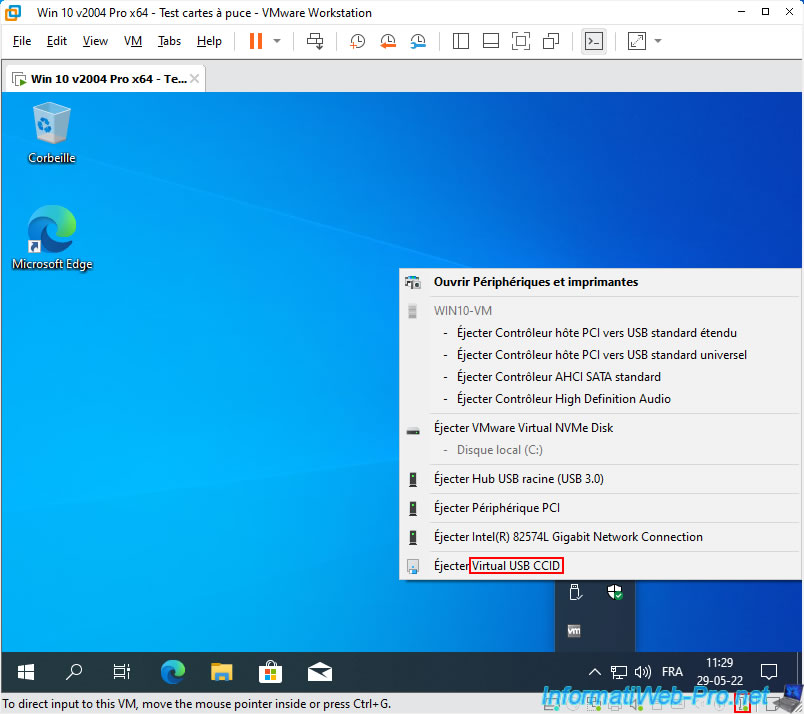The image size is (804, 714).
Task: Pause the virtual machine from the toolbar
Action: click(256, 41)
